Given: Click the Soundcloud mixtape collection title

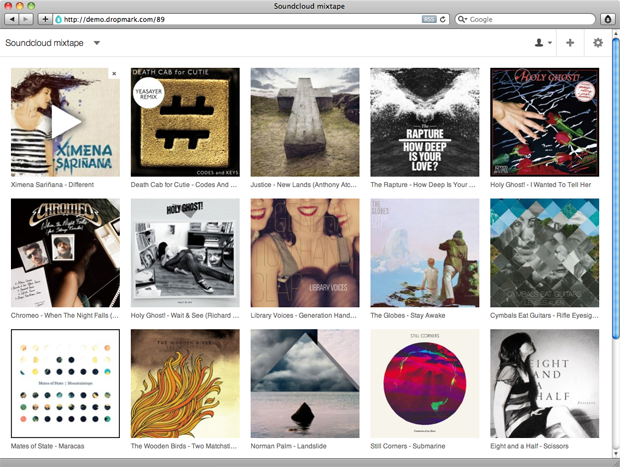Looking at the screenshot, I should (x=44, y=43).
